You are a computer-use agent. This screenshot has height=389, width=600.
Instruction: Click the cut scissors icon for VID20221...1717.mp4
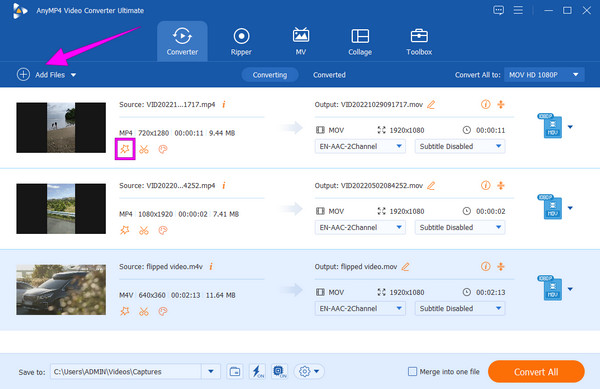(x=144, y=149)
